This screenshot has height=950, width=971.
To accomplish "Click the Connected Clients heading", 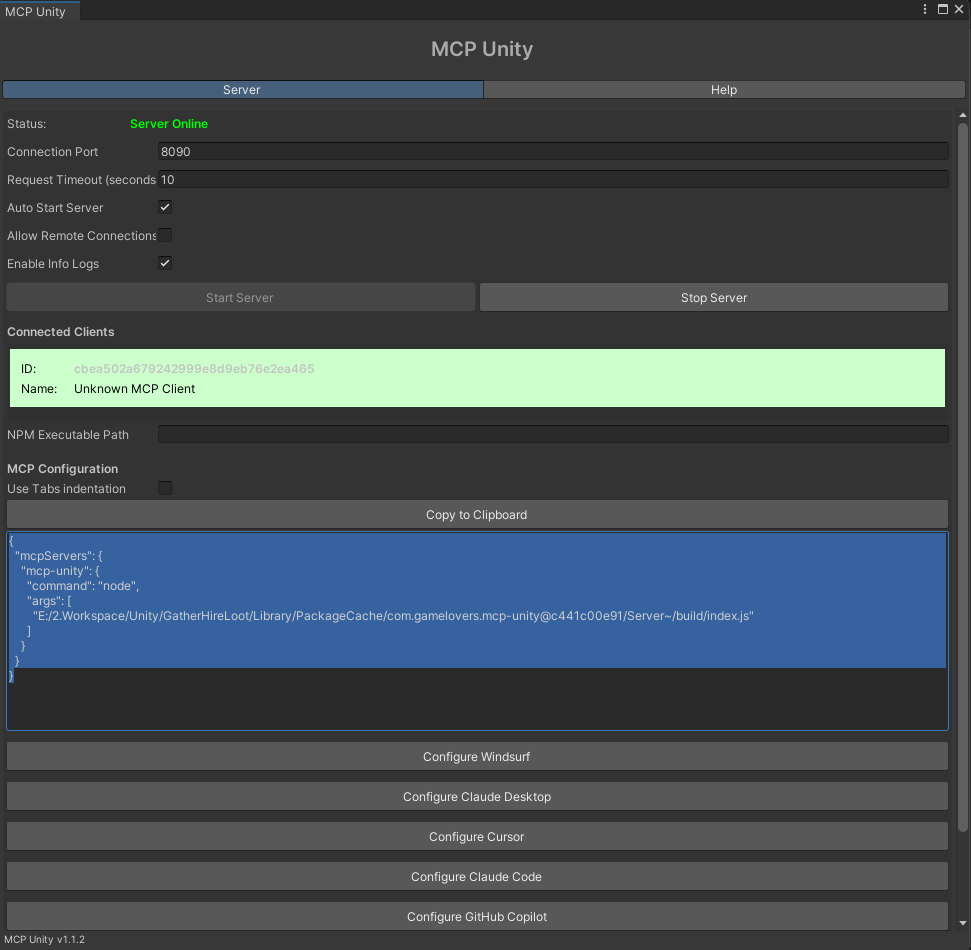I will point(61,332).
